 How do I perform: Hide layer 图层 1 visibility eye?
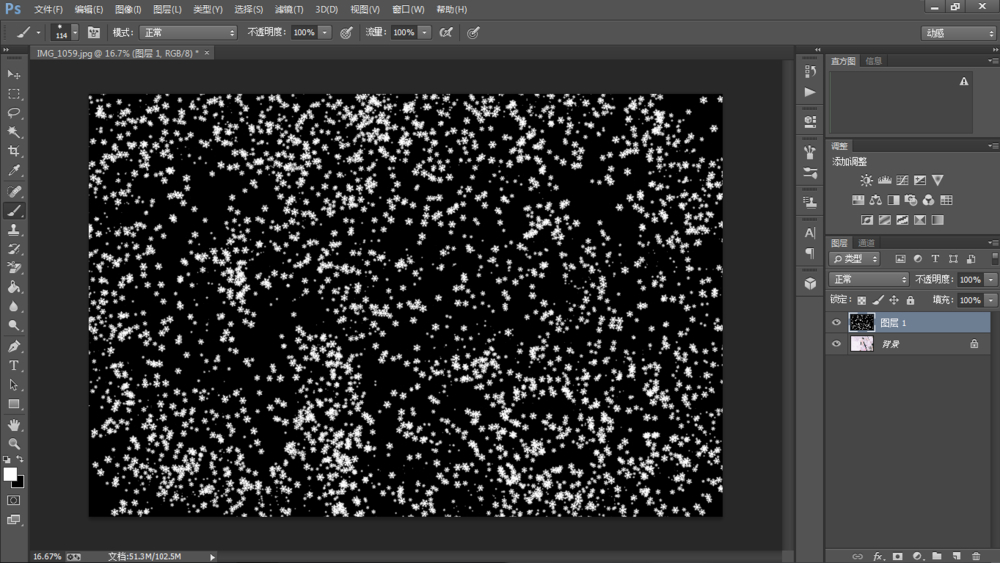click(836, 323)
